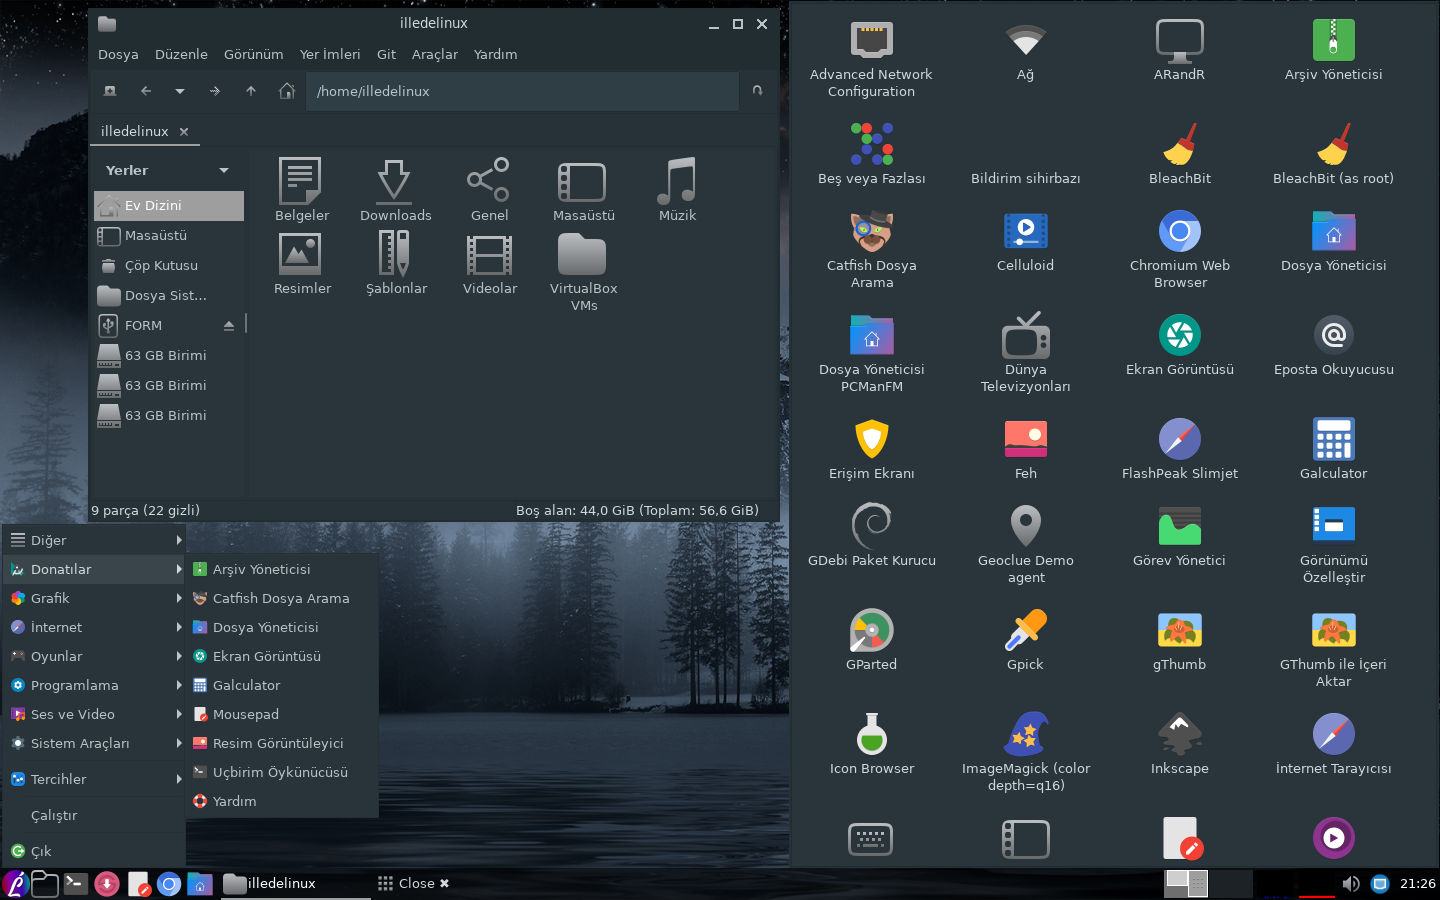Launch GDebi Paket Kurucu

tap(871, 537)
